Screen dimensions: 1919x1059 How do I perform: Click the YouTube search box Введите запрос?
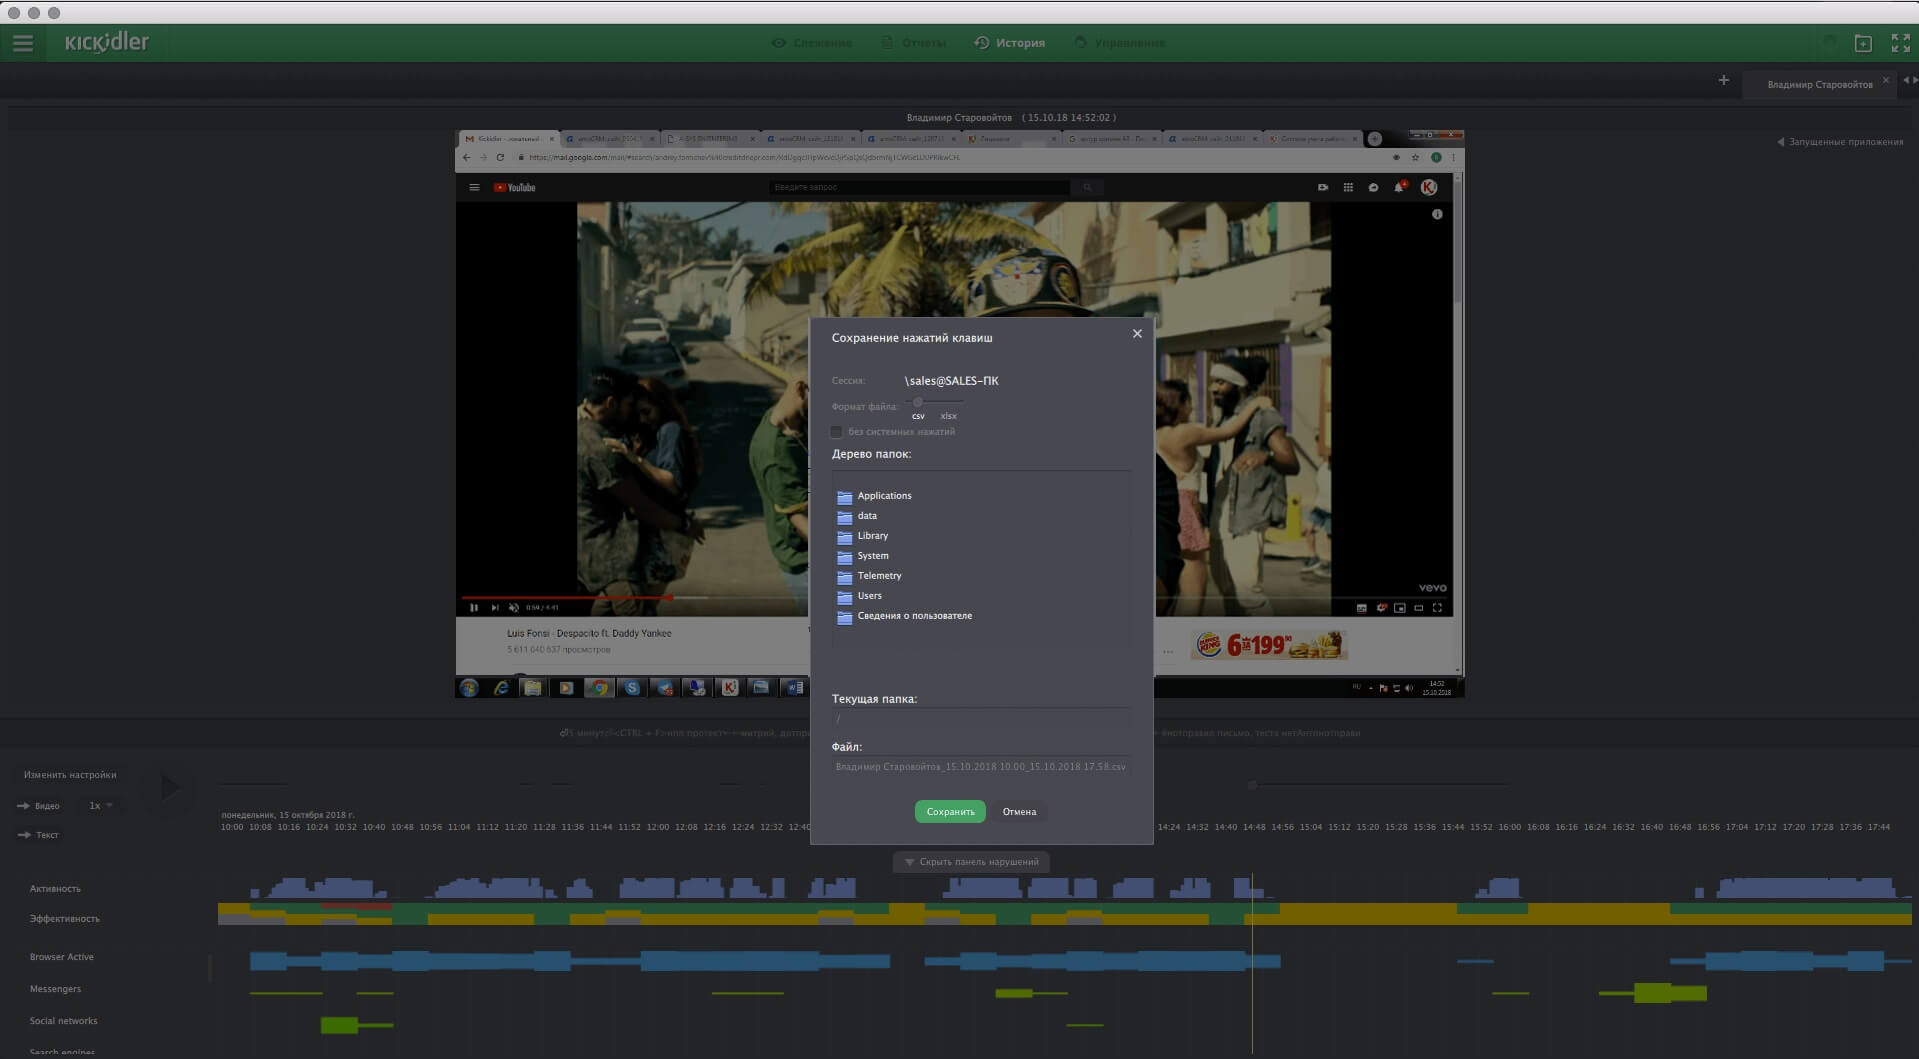(x=920, y=187)
